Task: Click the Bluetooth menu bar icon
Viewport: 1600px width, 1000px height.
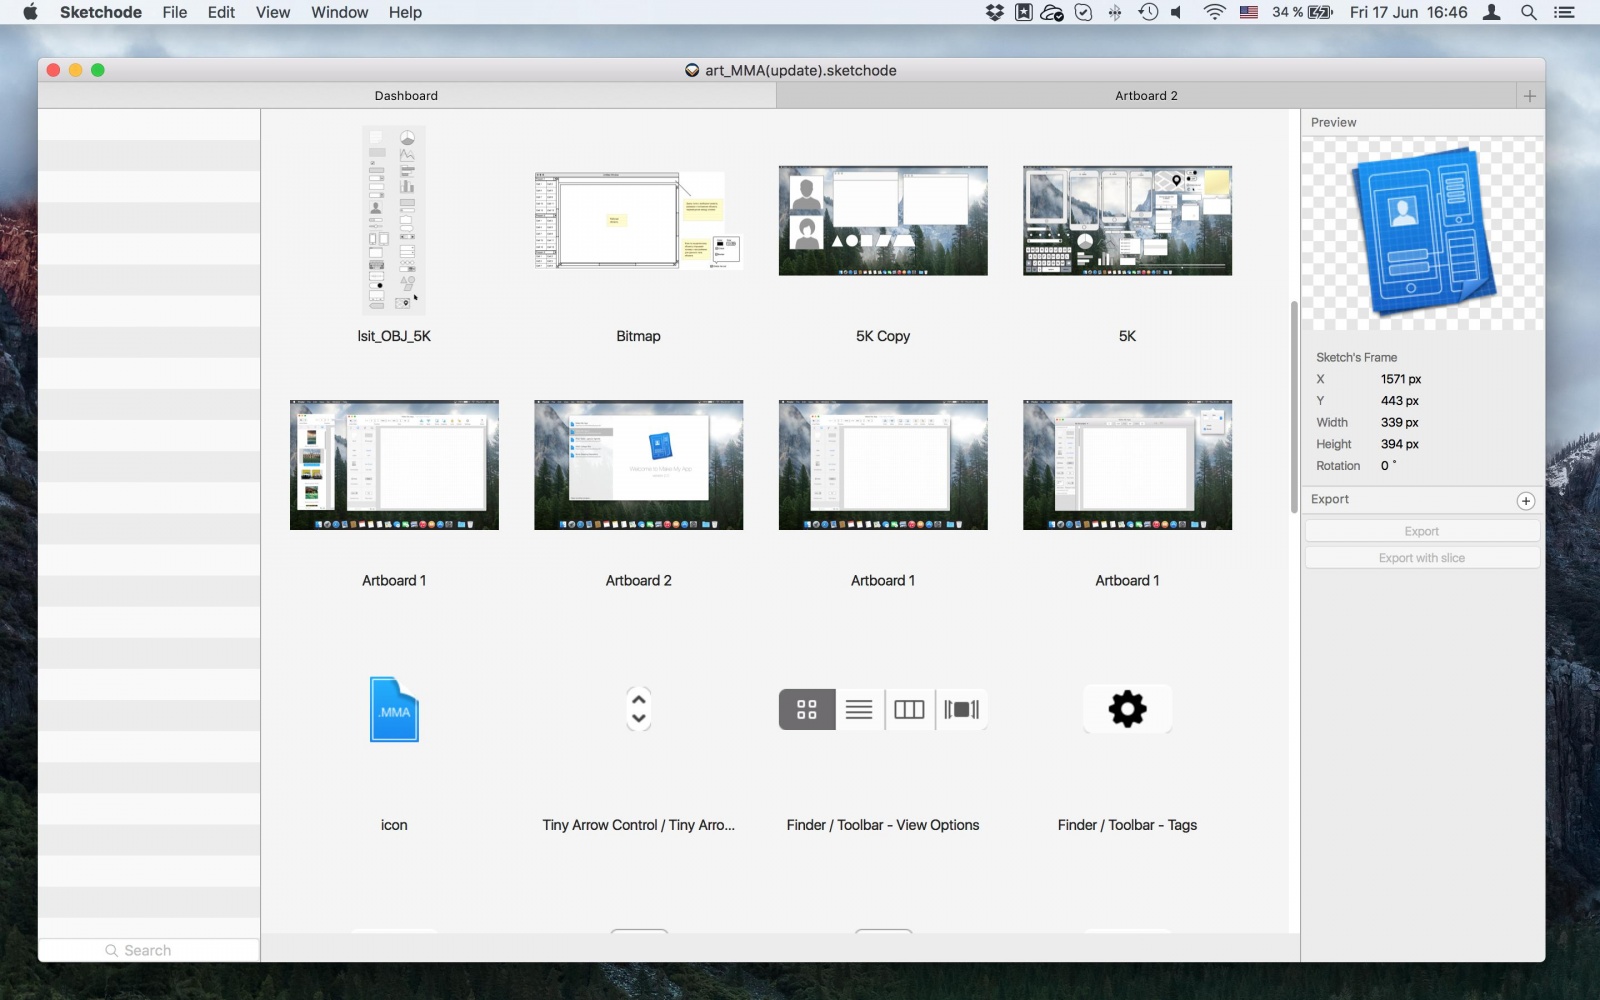Action: click(1115, 12)
